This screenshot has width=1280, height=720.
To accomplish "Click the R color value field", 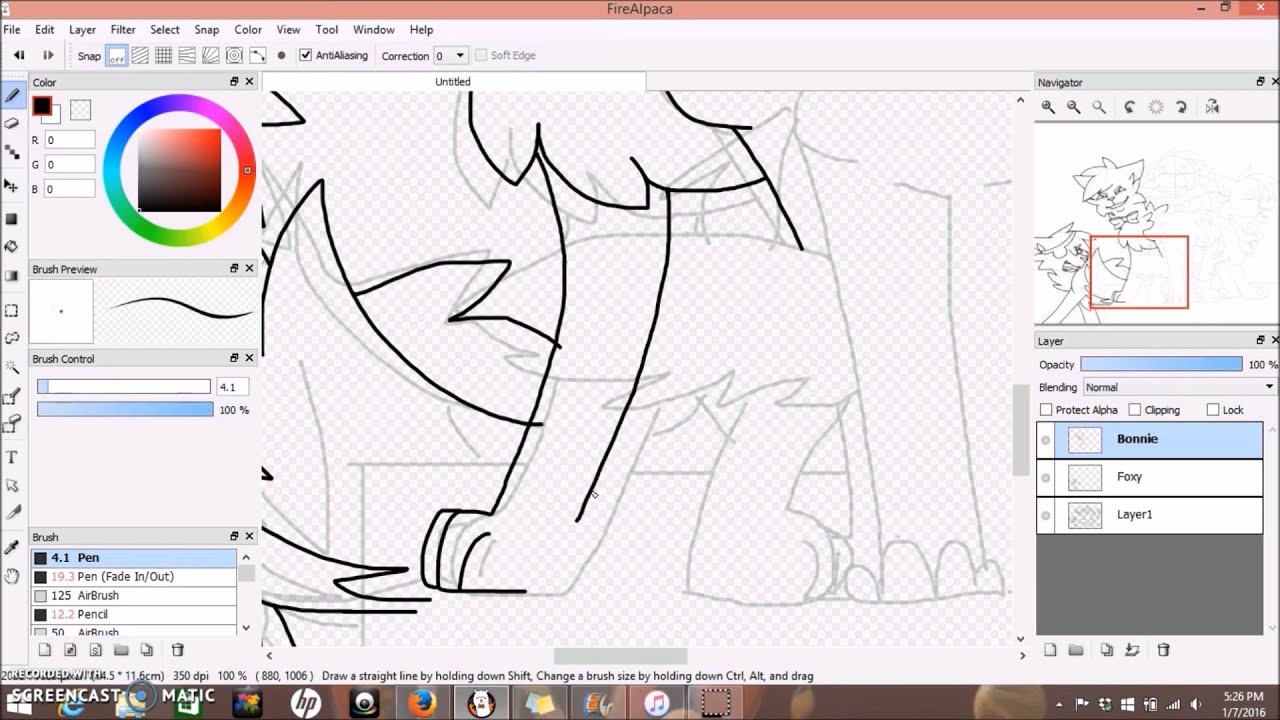I will (x=69, y=140).
